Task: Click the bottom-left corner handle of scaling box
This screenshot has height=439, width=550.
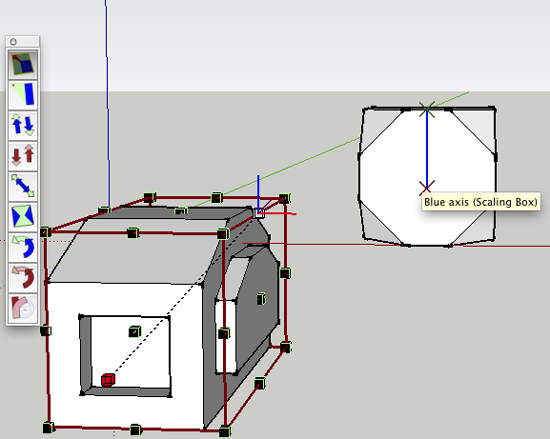Action: (x=49, y=427)
